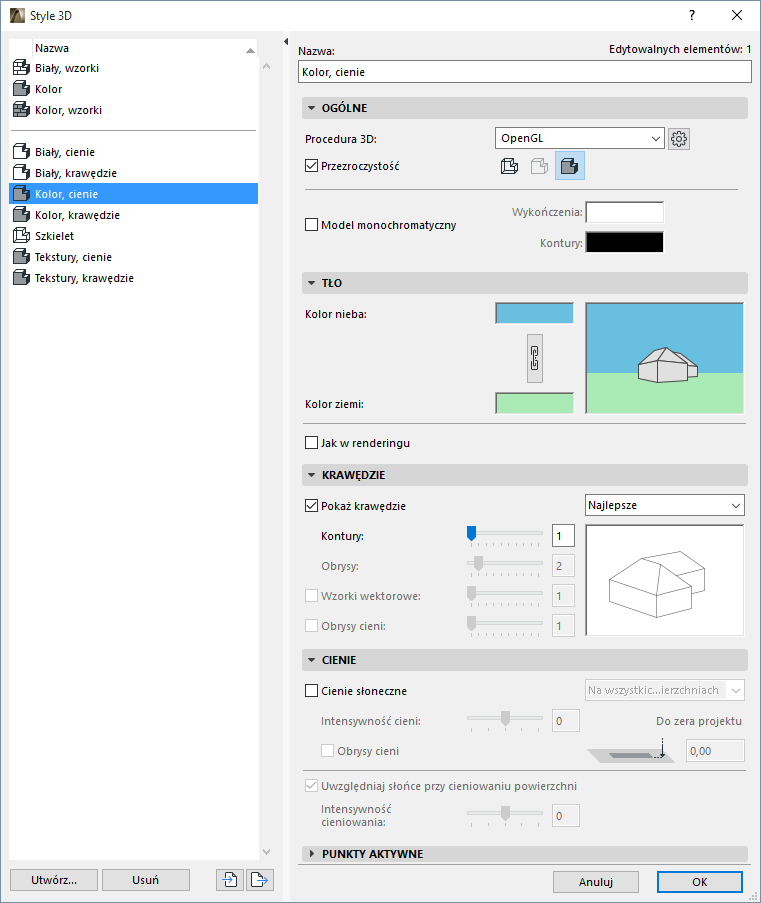
Task: Close the Style 3D dialog
Action: tap(737, 16)
